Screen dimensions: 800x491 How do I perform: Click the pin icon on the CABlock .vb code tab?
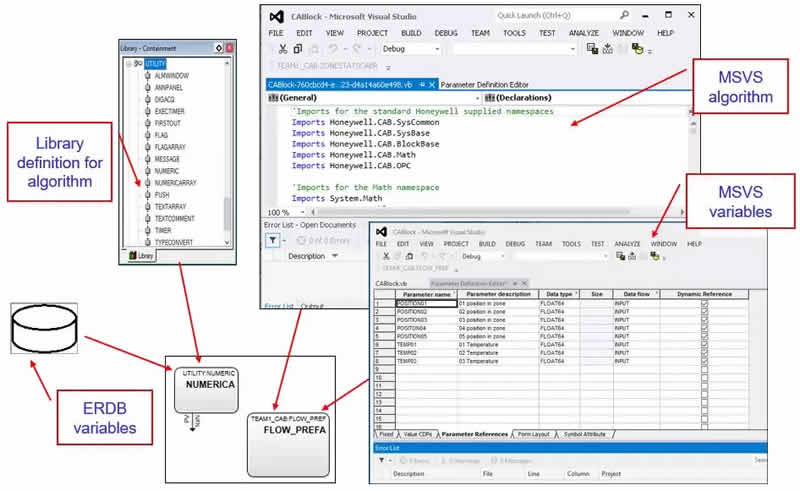[422, 85]
